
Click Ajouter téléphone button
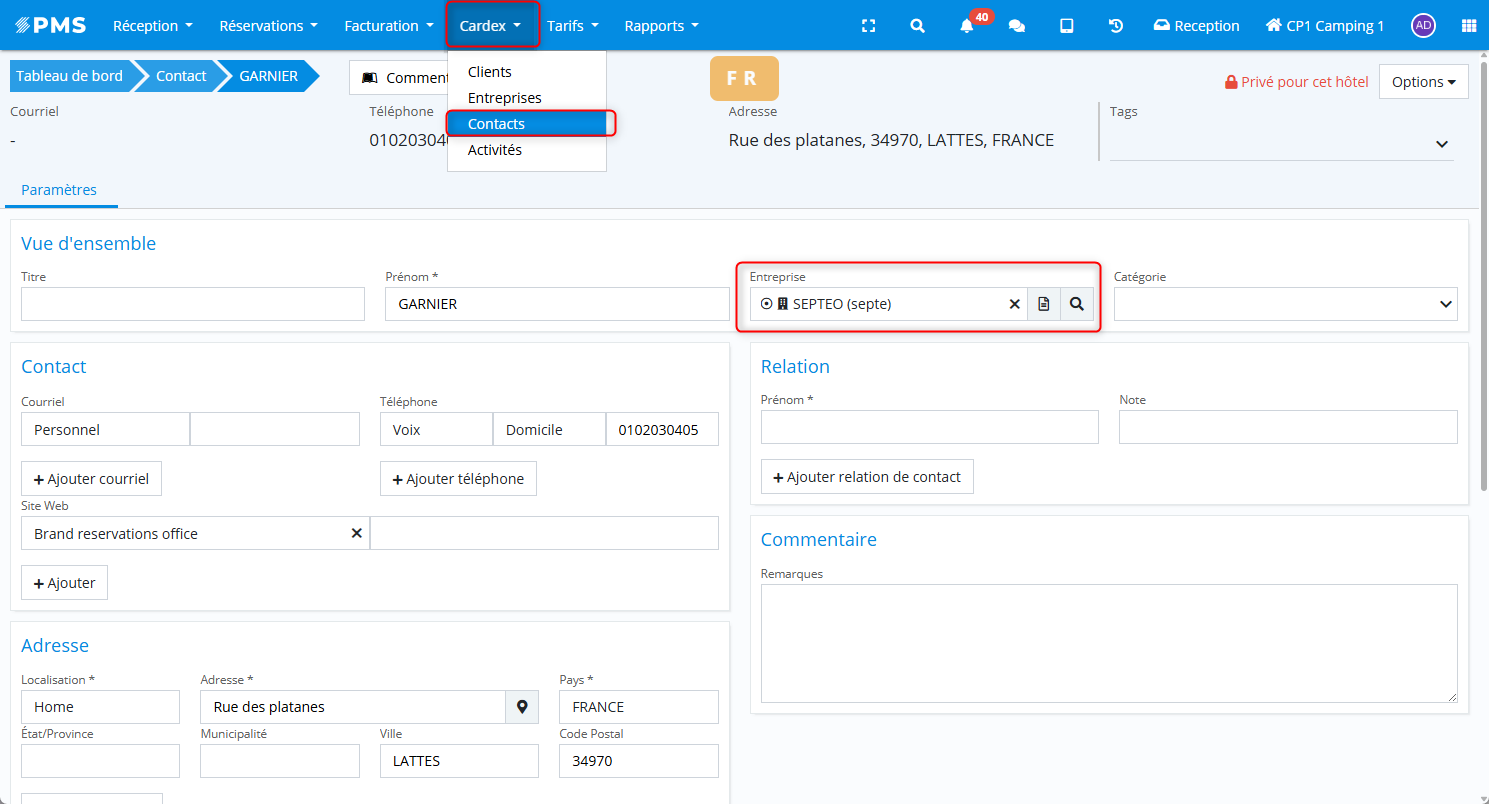[x=458, y=479]
